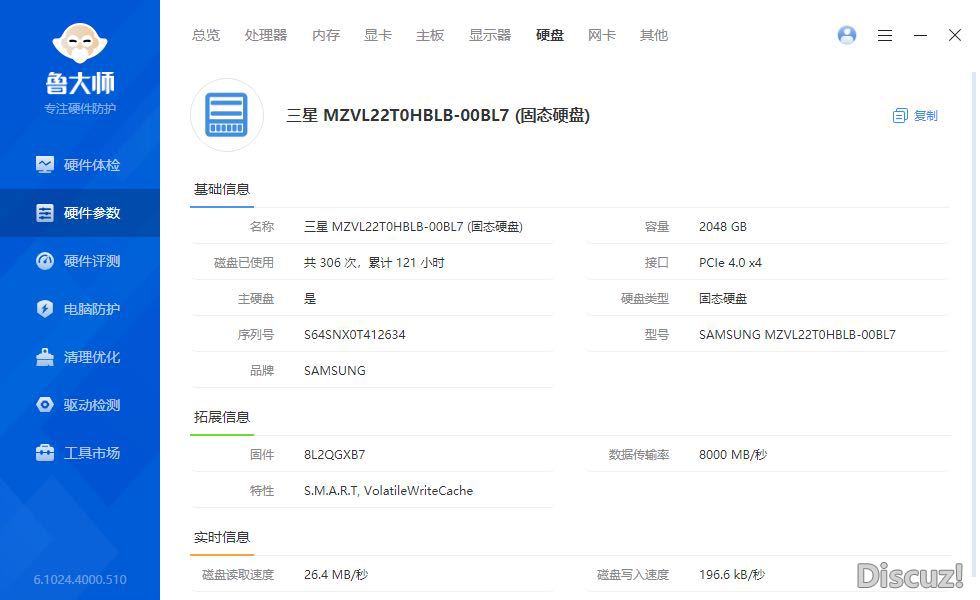Select the 硬盘 tab
The height and width of the screenshot is (600, 980).
point(550,35)
